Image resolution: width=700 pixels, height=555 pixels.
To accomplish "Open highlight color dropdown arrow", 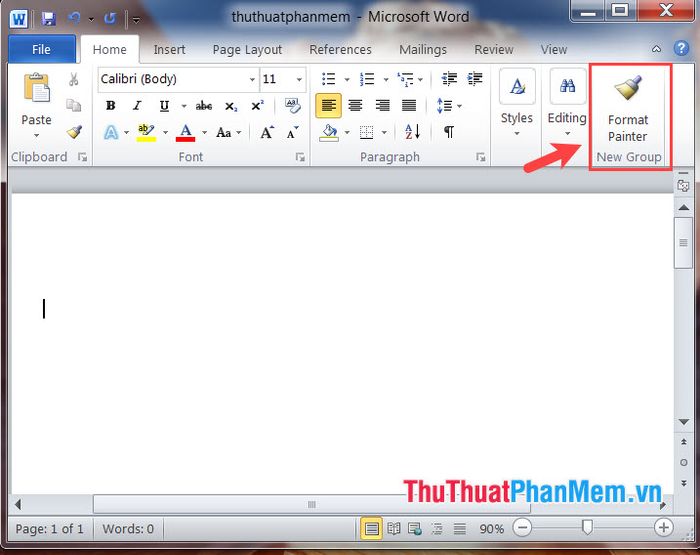I will point(165,133).
